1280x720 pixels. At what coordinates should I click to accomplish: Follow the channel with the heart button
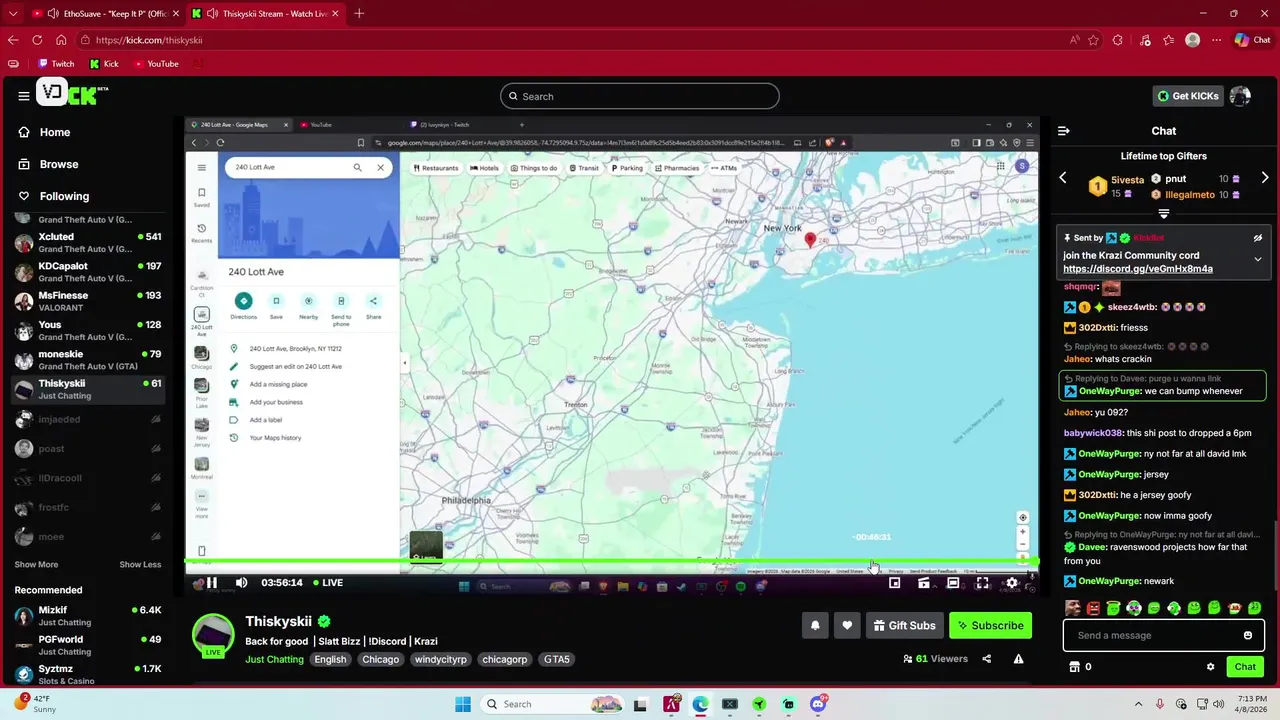pyautogui.click(x=847, y=626)
